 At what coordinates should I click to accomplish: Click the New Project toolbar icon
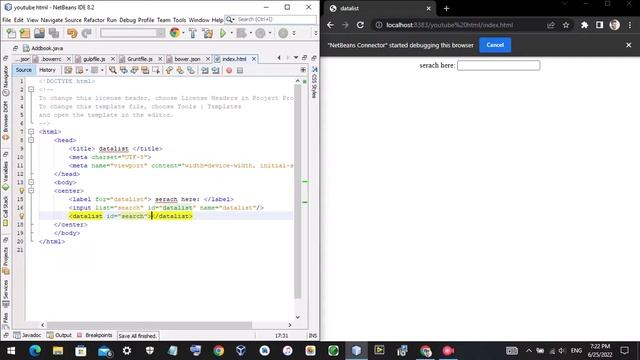25,33
